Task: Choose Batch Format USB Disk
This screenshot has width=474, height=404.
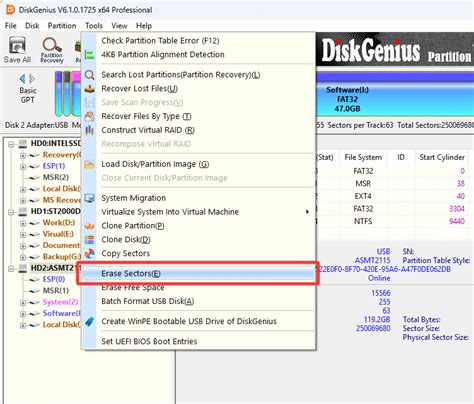Action: pos(198,301)
